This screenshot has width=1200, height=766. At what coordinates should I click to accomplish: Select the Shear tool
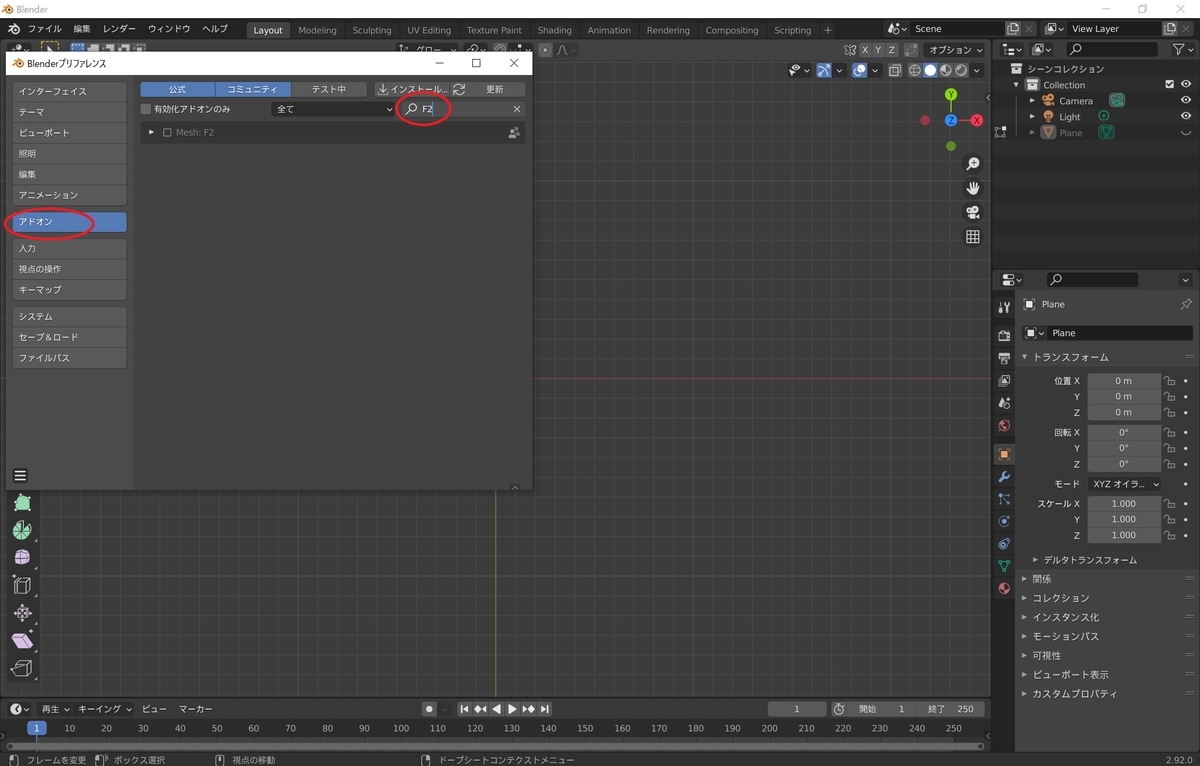(x=22, y=640)
